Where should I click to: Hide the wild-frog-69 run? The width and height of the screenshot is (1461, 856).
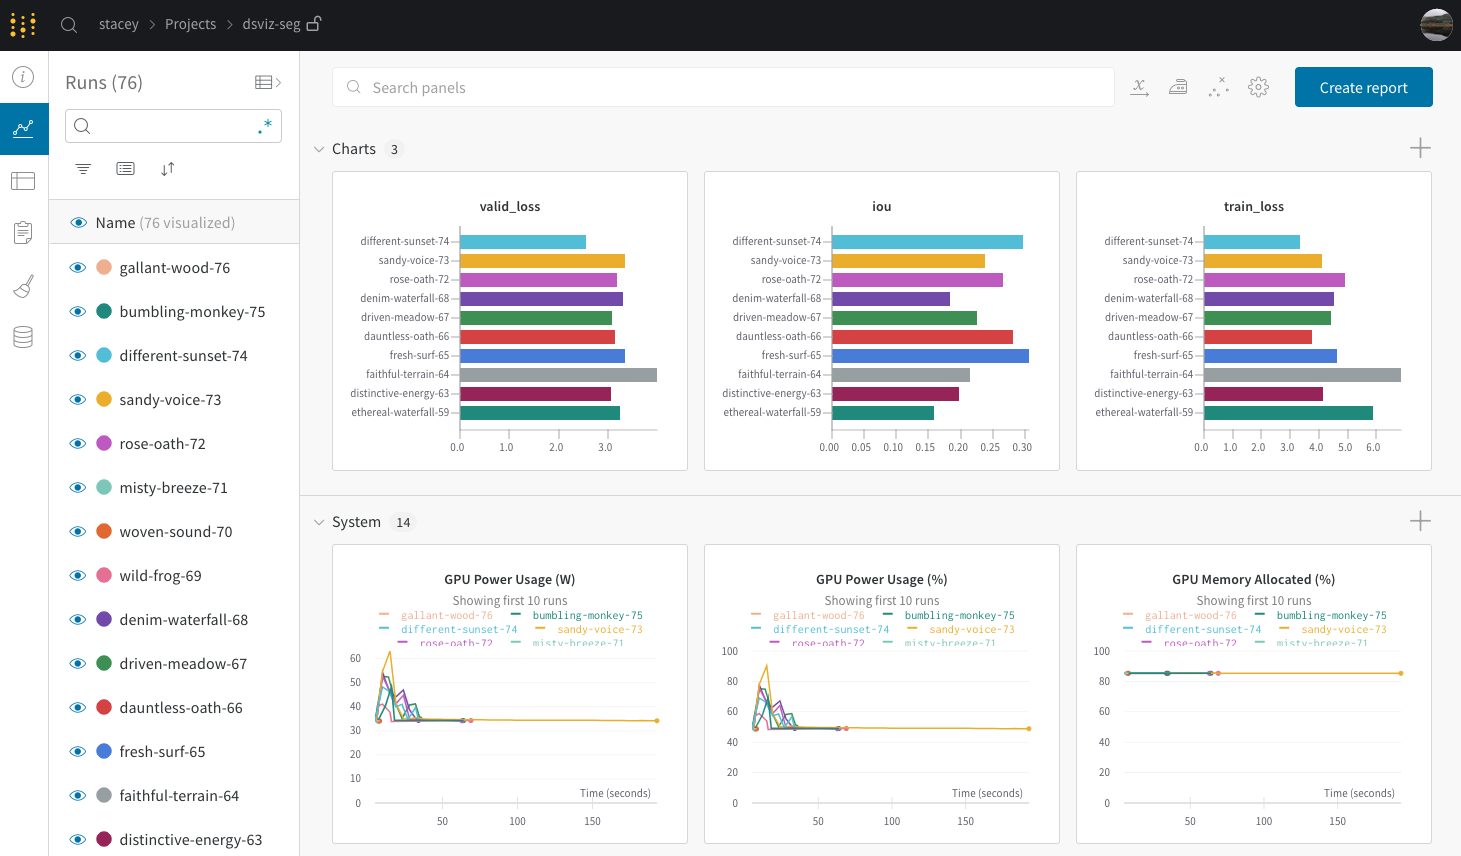pyautogui.click(x=78, y=576)
